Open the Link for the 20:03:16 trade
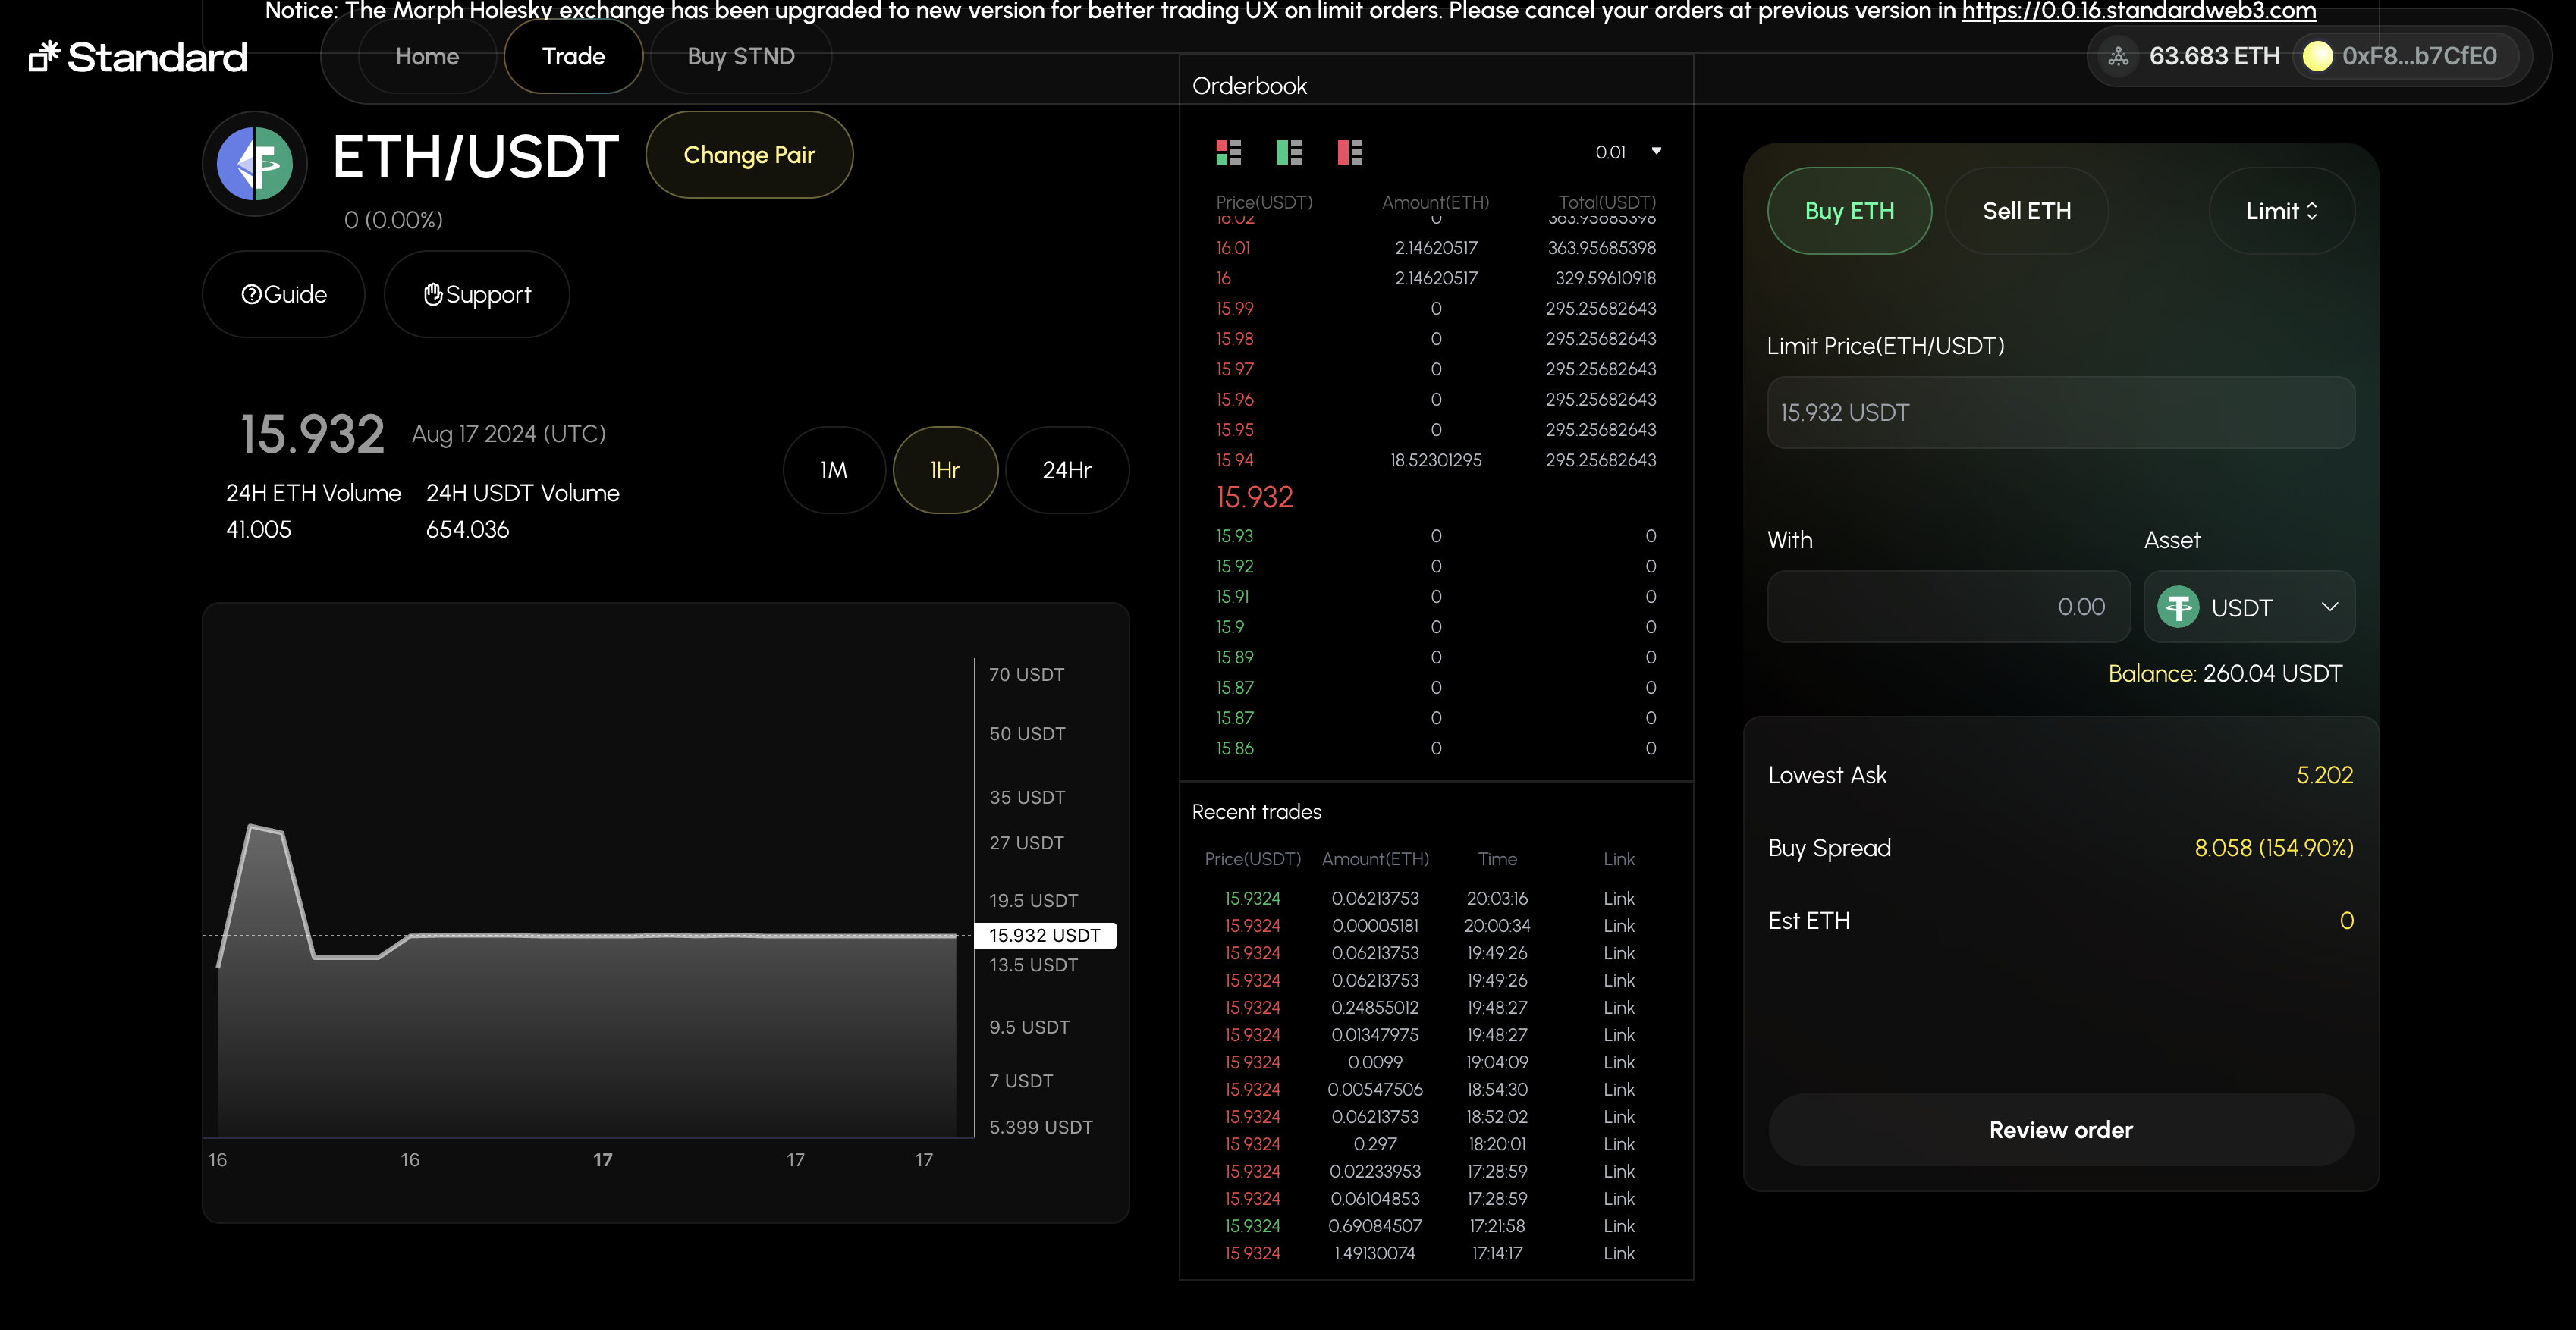Screen dimensions: 2576x1330 tap(1618, 898)
